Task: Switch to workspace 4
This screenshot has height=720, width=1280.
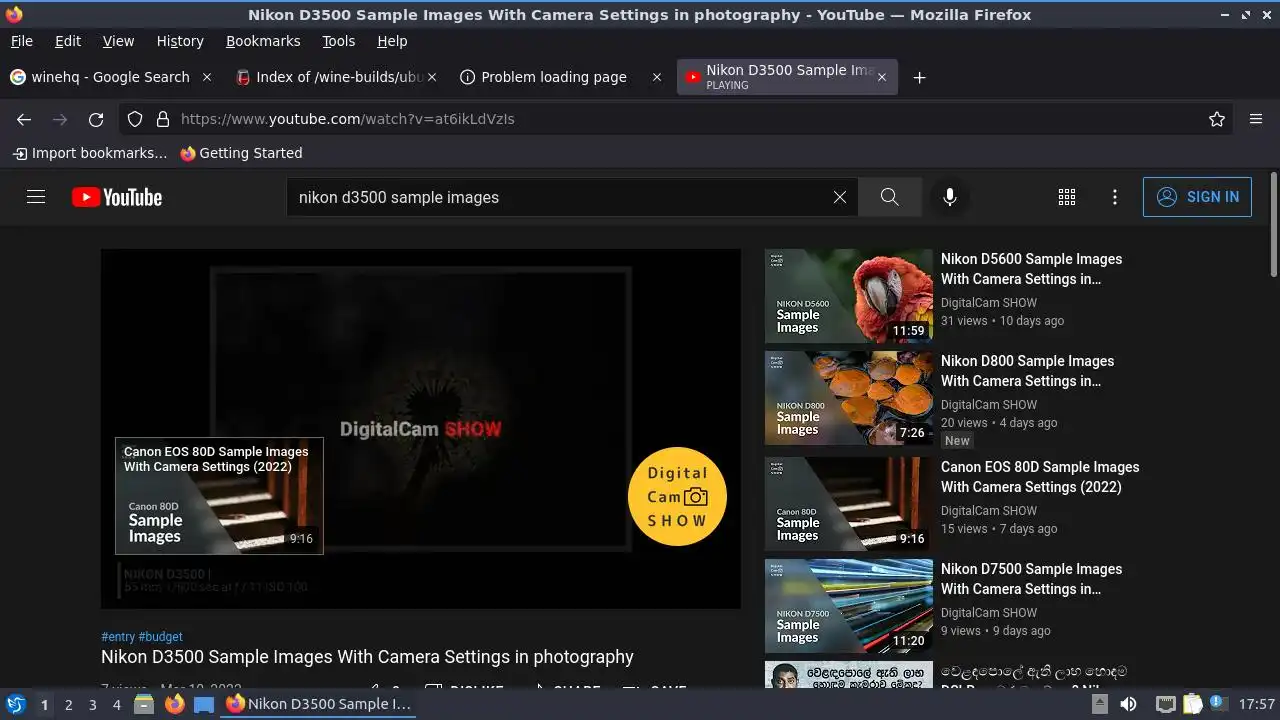Action: click(116, 705)
